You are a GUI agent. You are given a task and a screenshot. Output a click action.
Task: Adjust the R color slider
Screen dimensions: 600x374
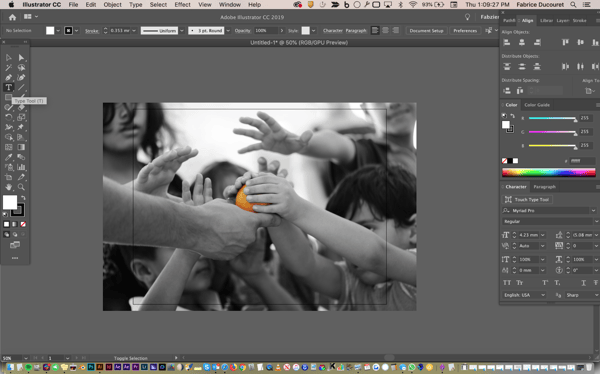pos(552,118)
